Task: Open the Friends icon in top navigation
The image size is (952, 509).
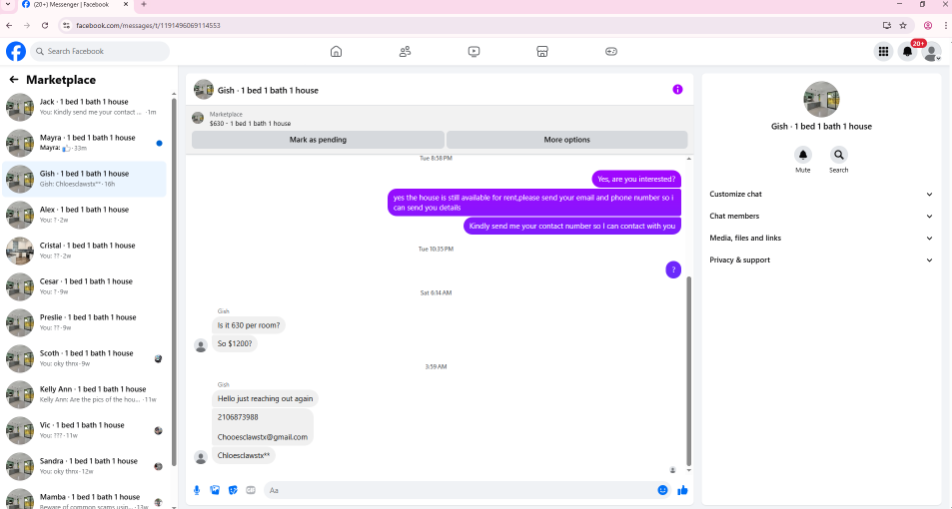Action: [x=405, y=52]
